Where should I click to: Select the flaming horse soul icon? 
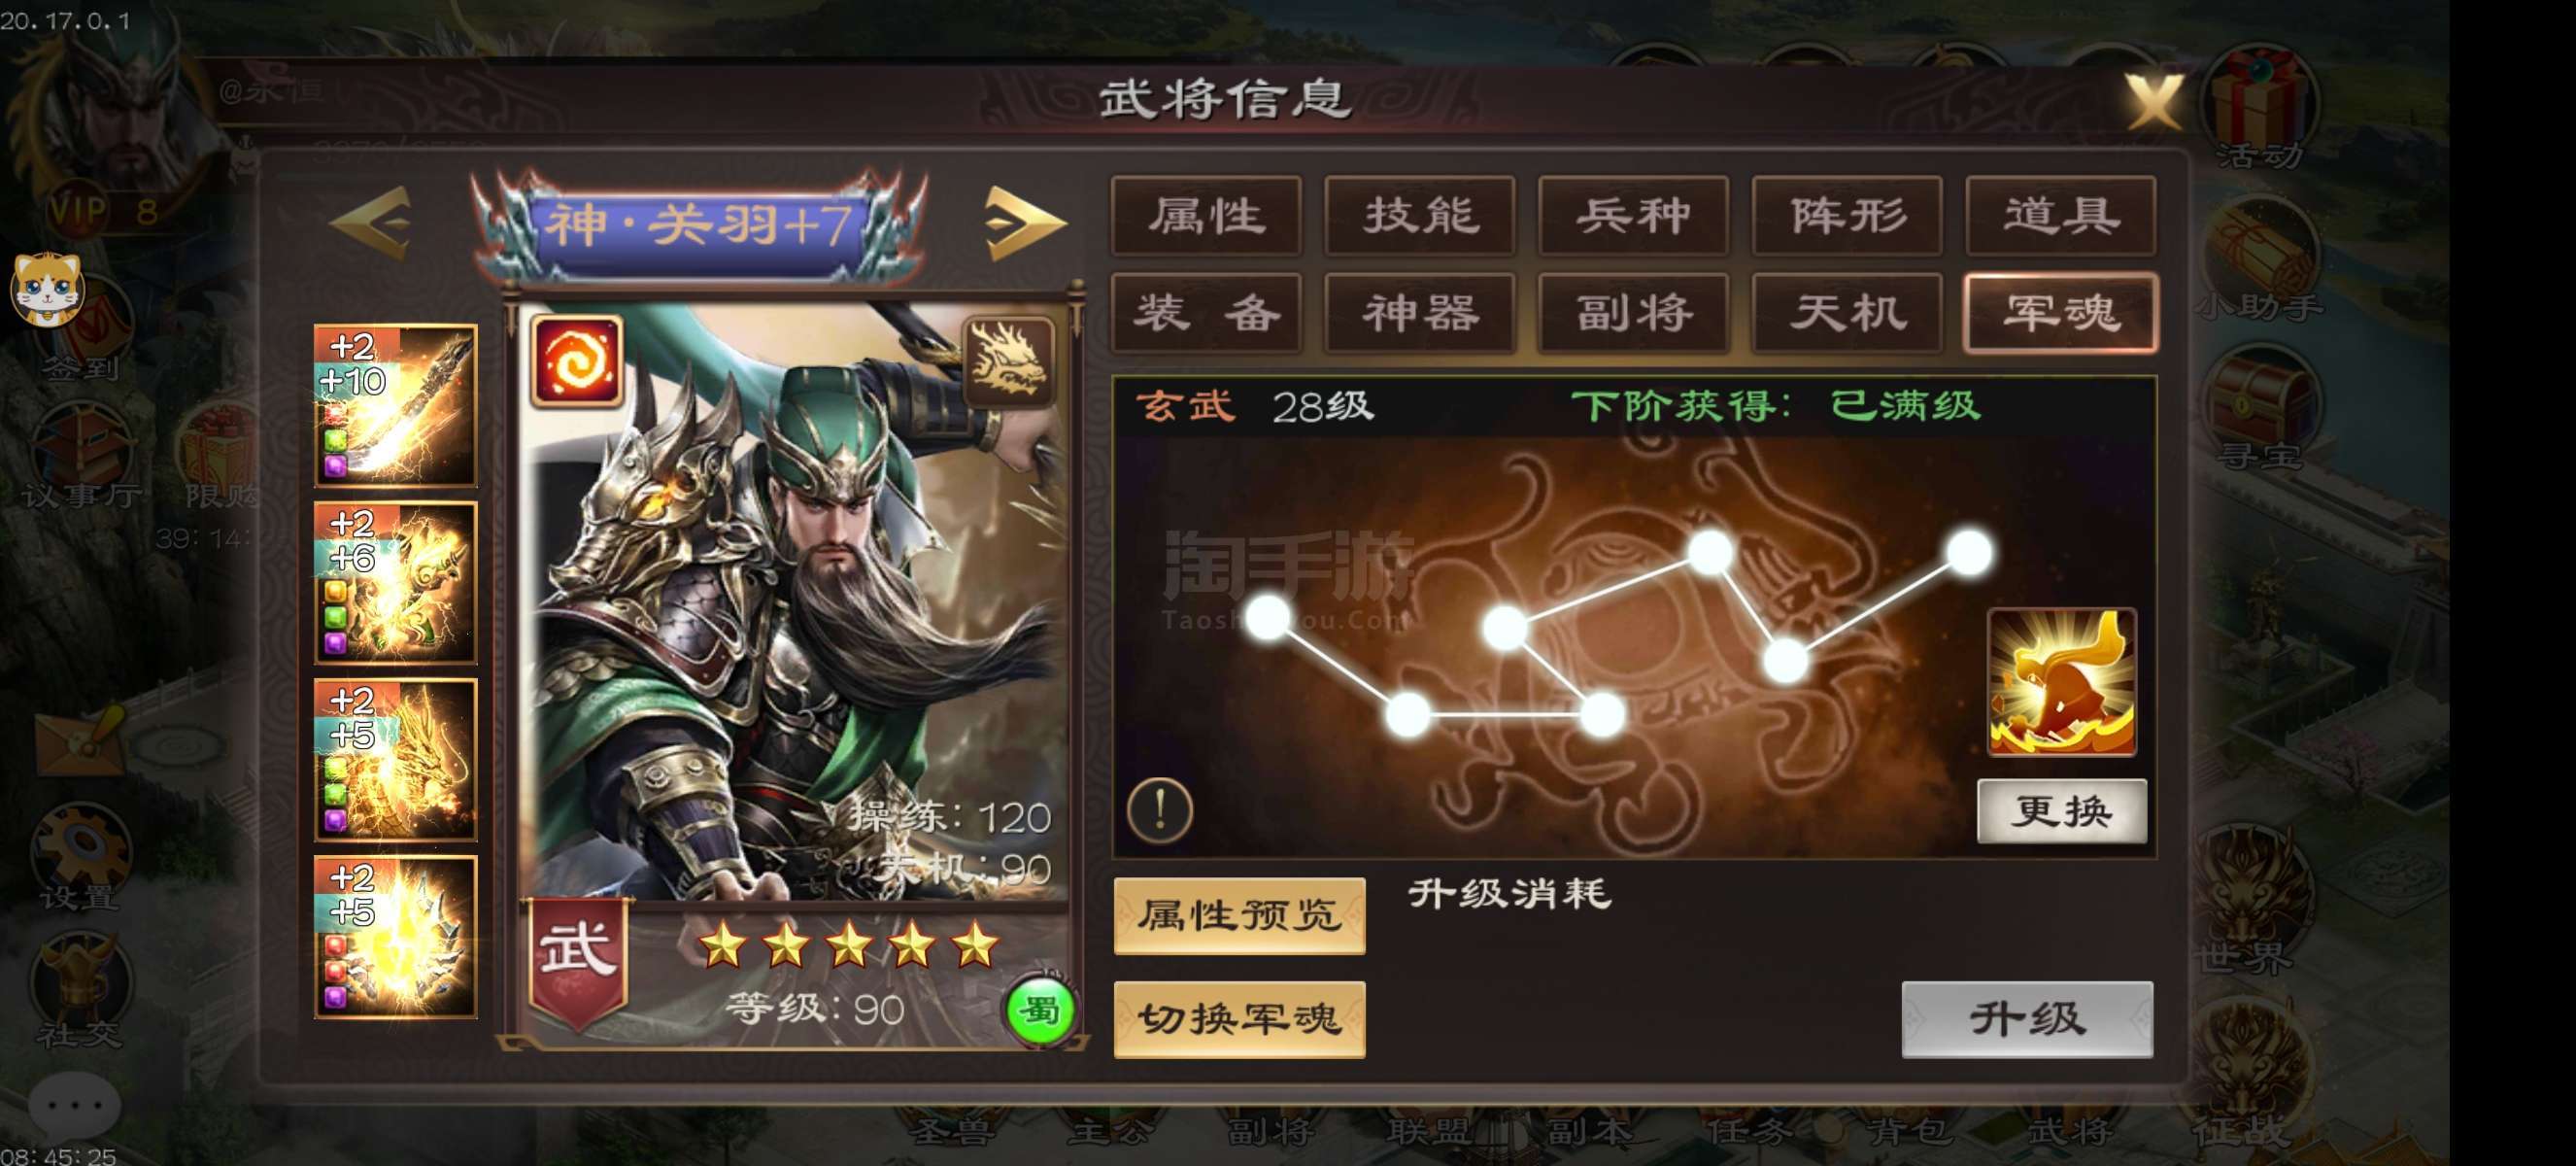(x=2062, y=681)
